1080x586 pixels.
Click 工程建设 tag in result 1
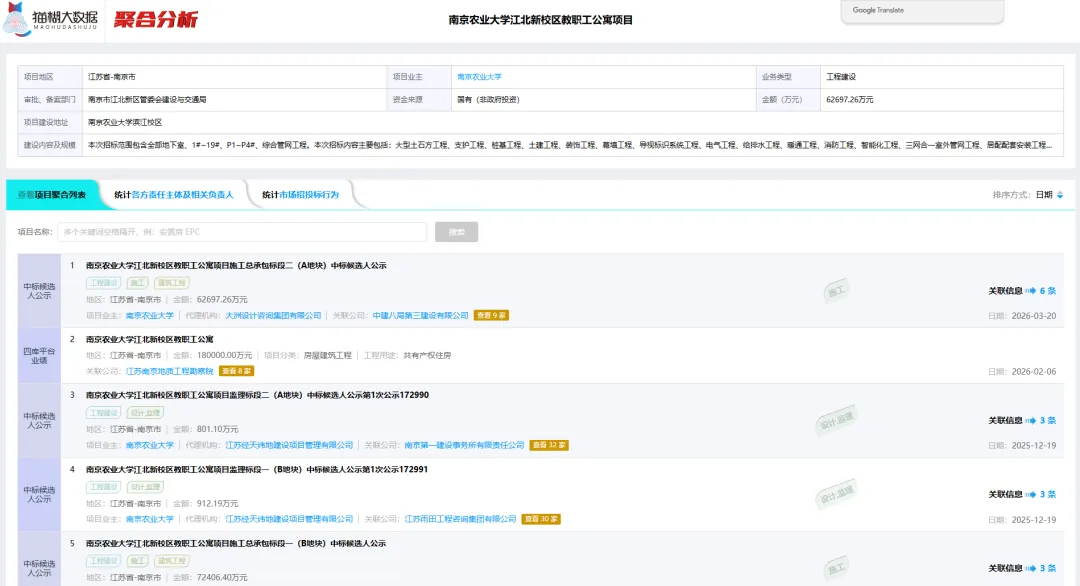[103, 283]
